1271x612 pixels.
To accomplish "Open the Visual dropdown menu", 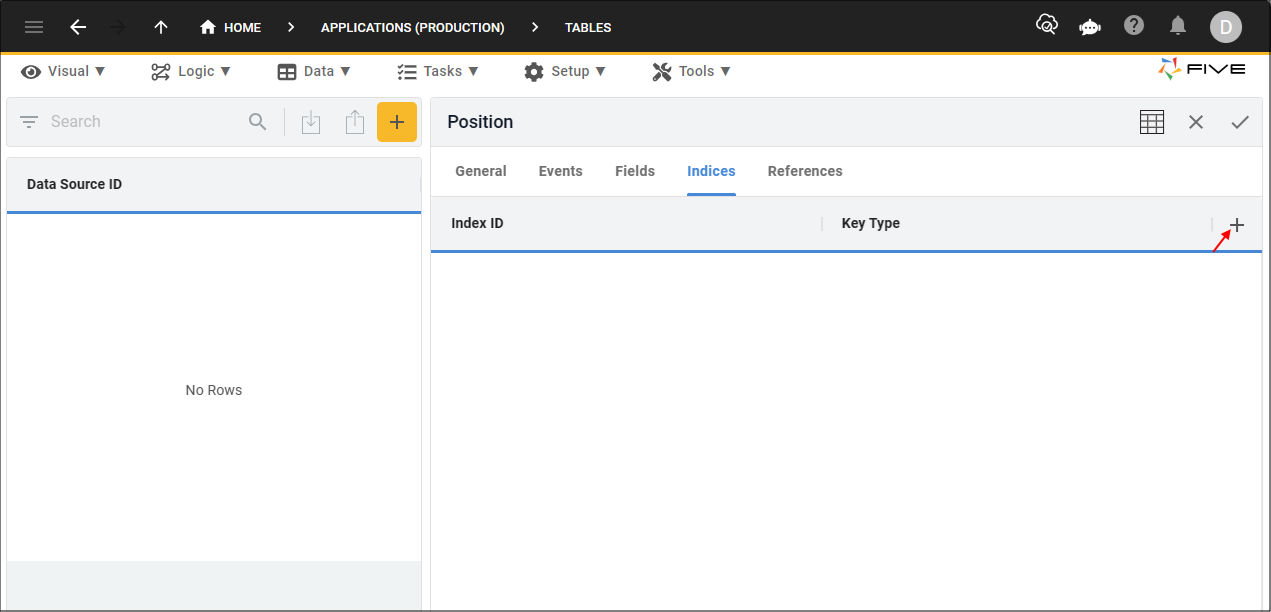I will (63, 71).
